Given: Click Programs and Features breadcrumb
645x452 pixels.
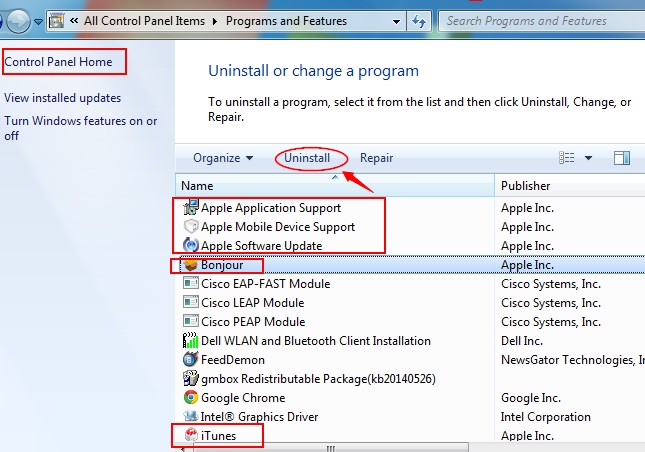Looking at the screenshot, I should [286, 21].
